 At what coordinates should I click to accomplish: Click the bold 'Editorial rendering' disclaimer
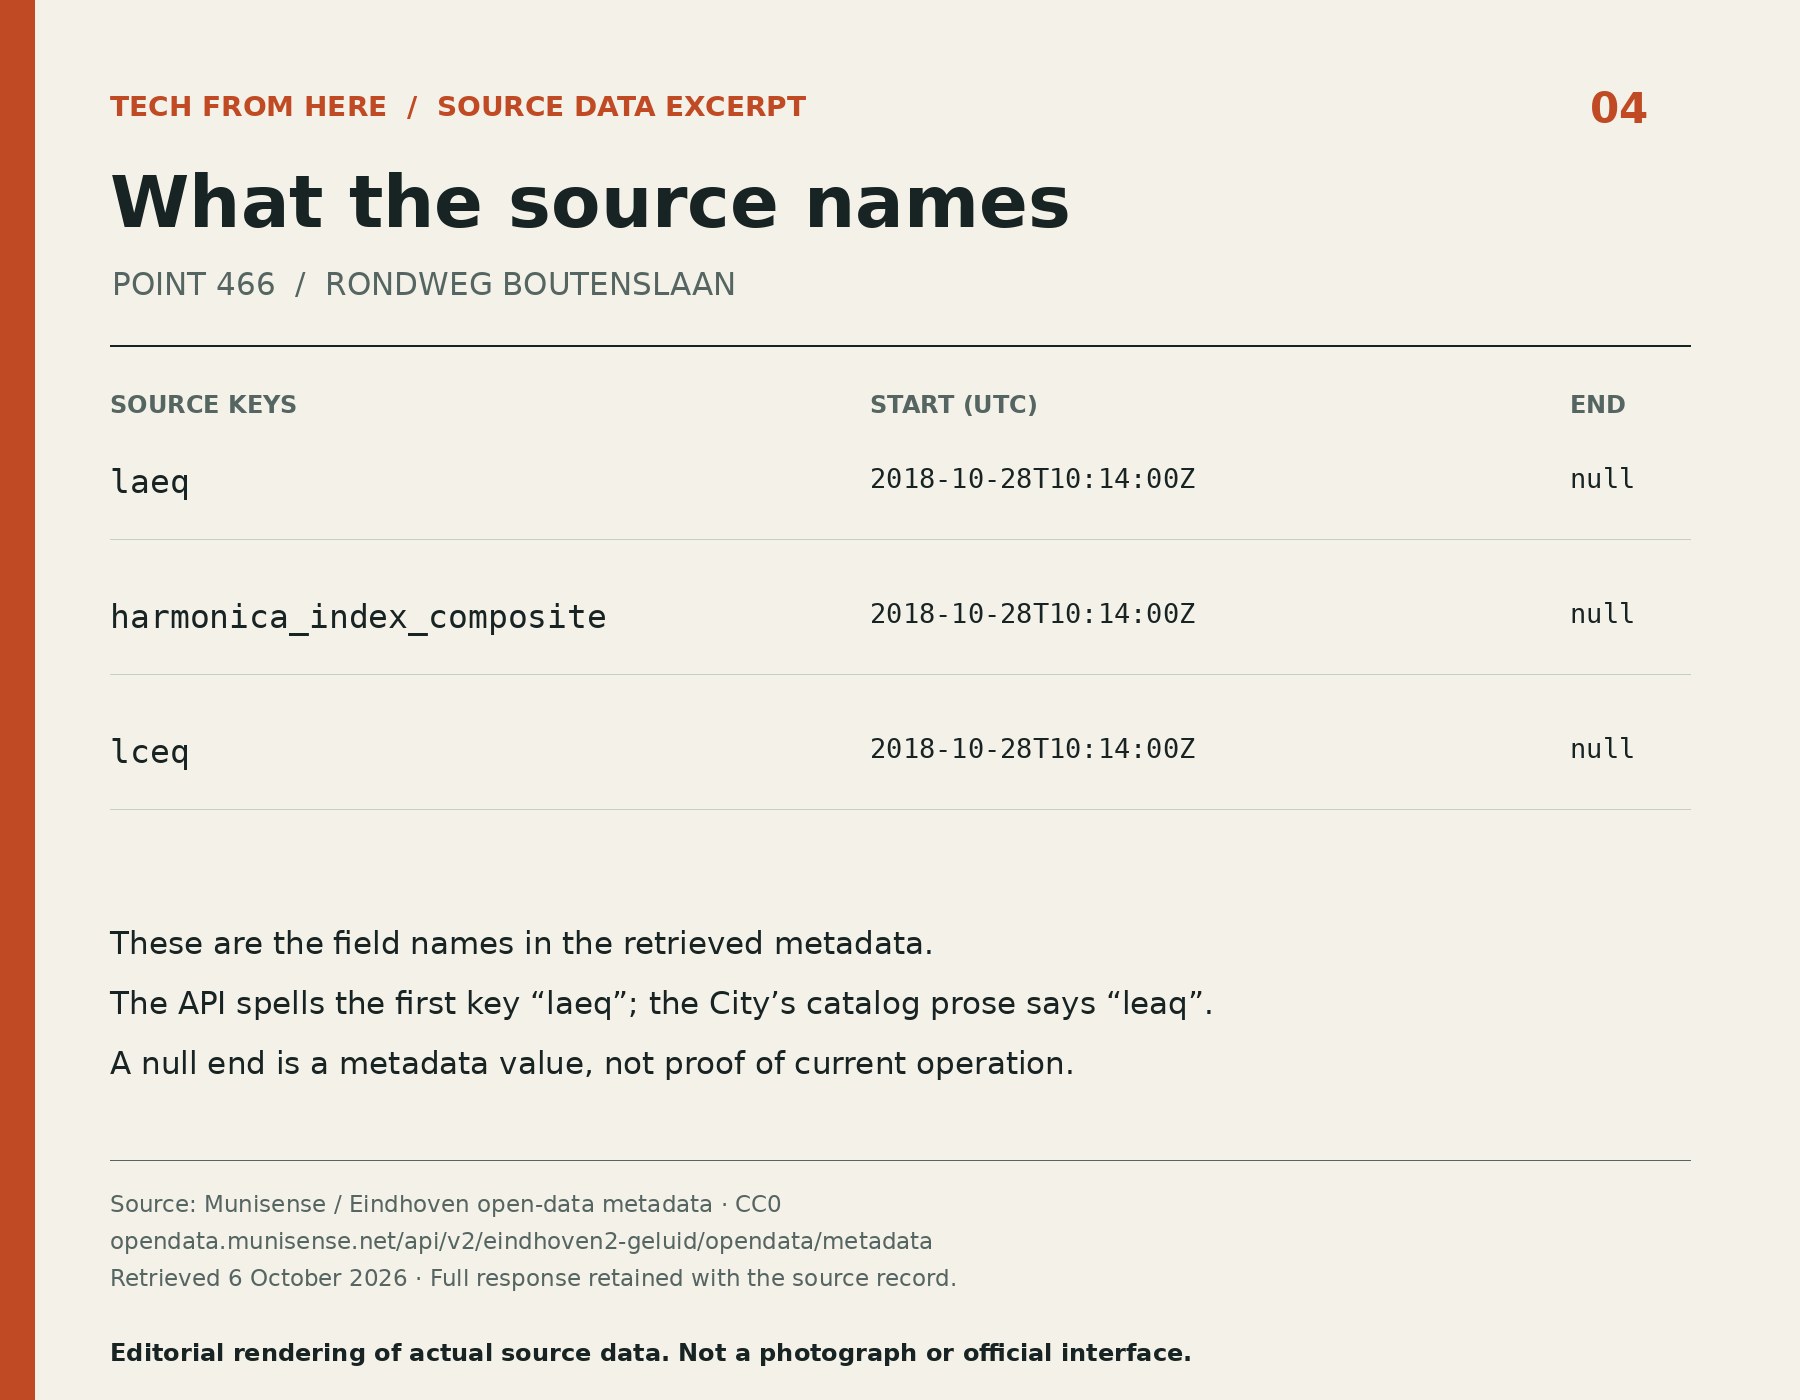(x=651, y=1354)
